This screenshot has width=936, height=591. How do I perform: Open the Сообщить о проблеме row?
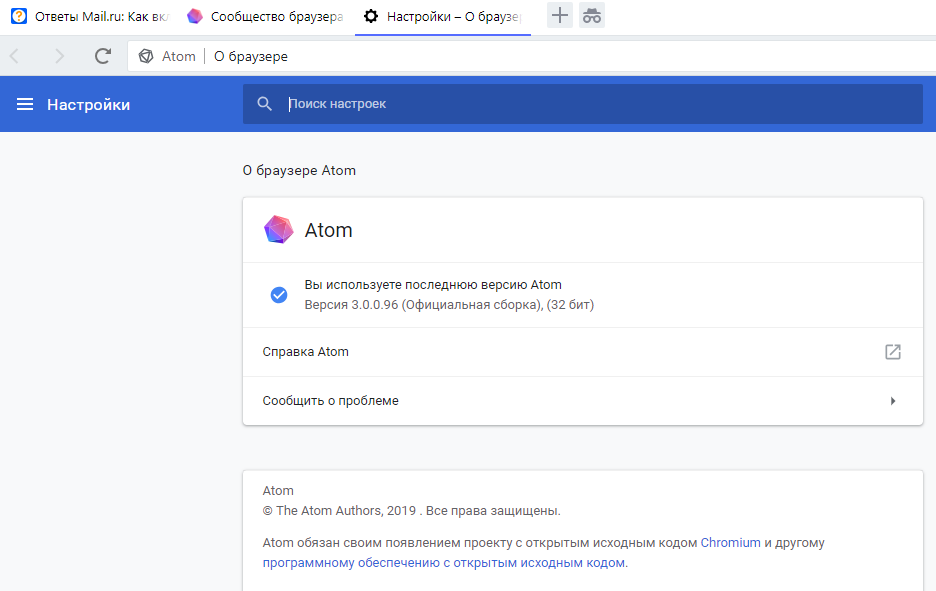[x=583, y=401]
